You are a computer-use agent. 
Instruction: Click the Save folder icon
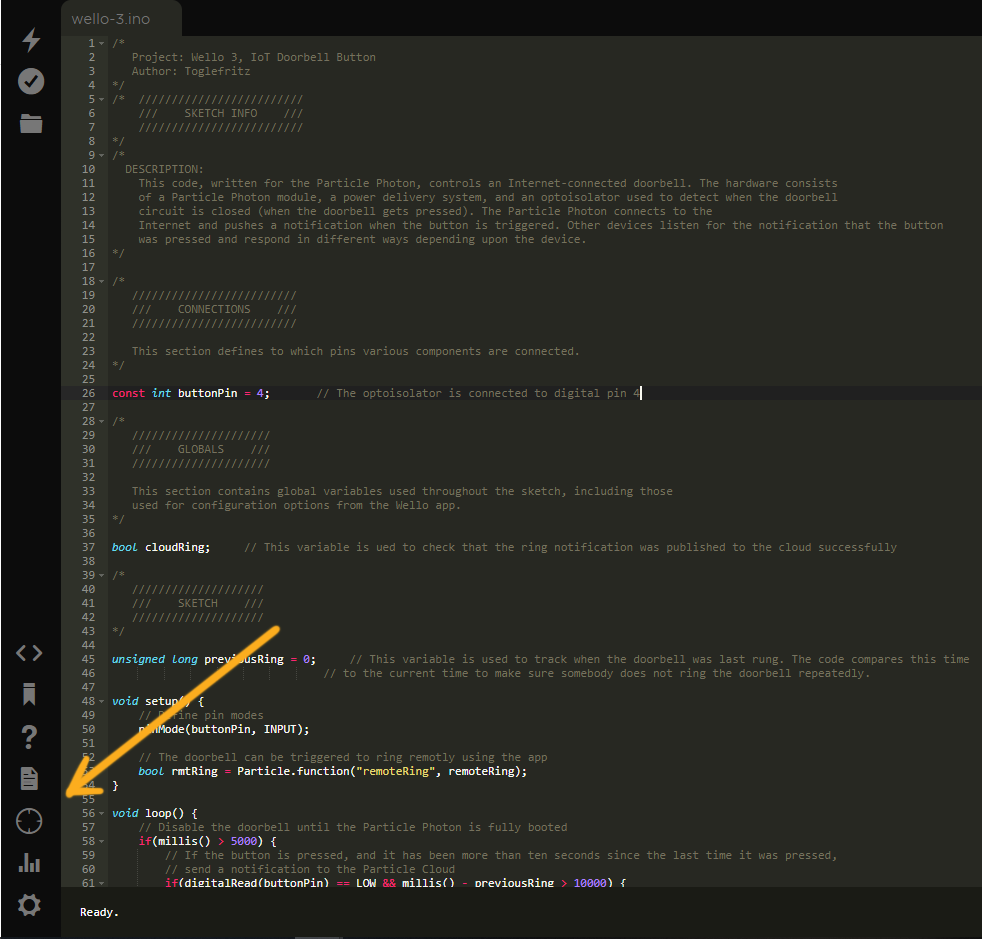coord(31,123)
